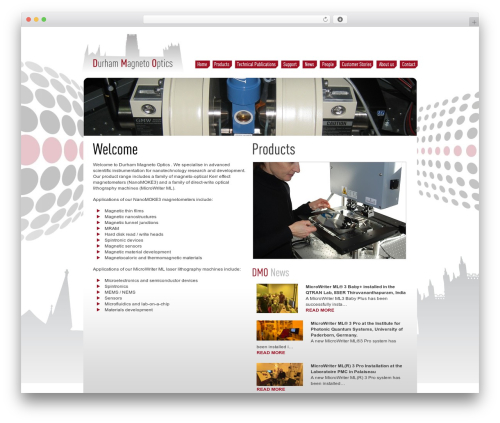The image size is (500, 423).
Task: Select 'Sensors' list item
Action: [113, 298]
